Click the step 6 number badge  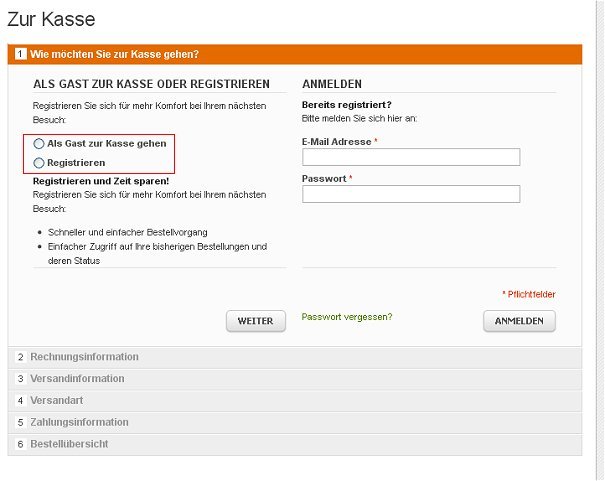tap(20, 443)
